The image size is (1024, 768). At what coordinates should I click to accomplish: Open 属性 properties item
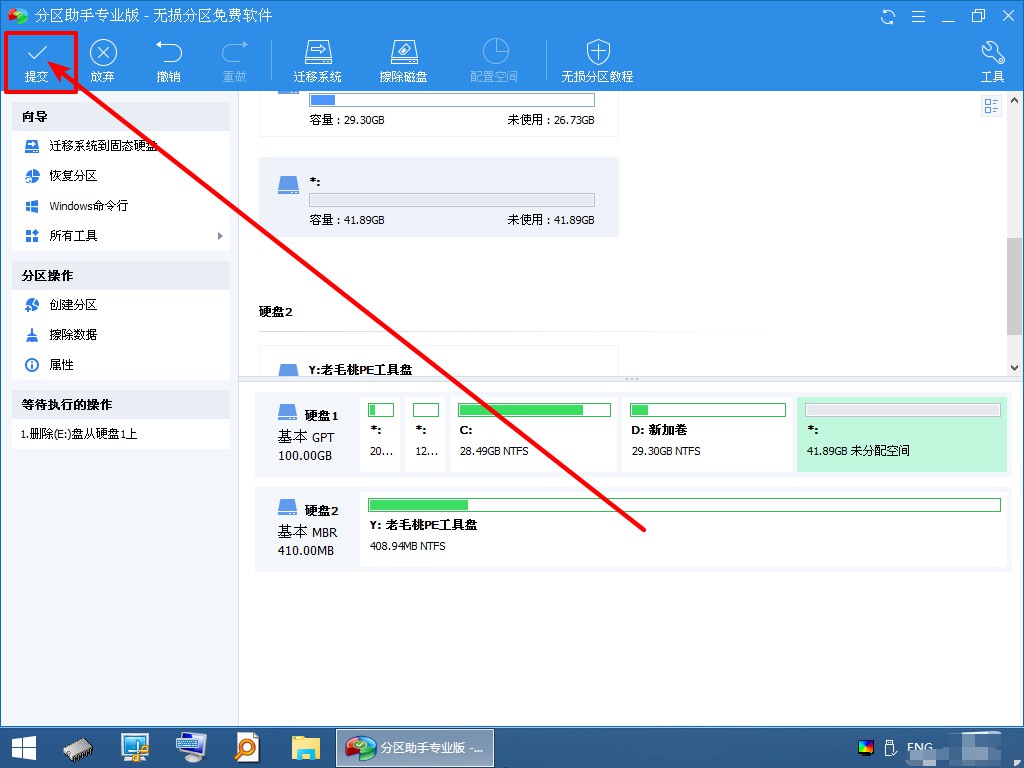point(121,365)
